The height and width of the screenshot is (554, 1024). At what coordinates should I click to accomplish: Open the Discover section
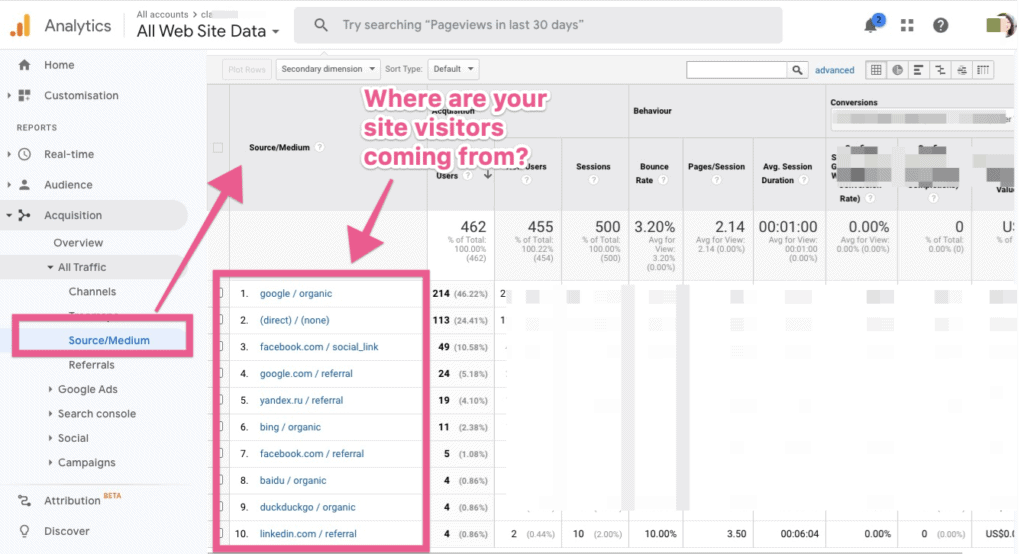[x=67, y=531]
